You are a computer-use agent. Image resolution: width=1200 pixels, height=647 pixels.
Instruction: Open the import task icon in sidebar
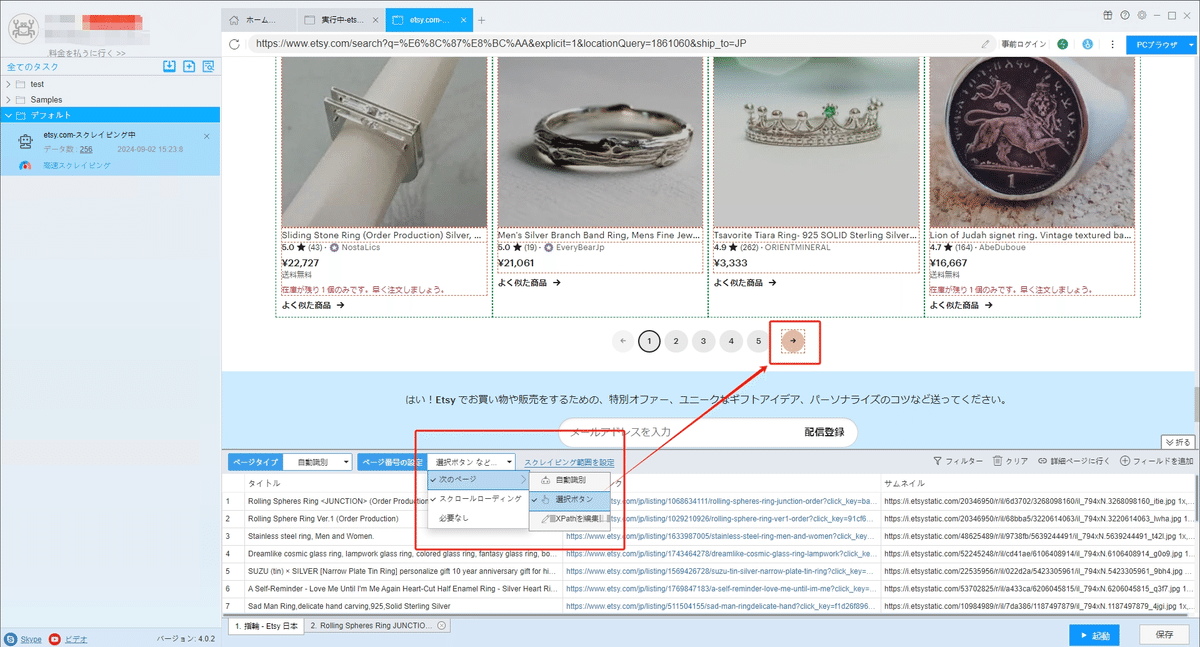pyautogui.click(x=170, y=67)
